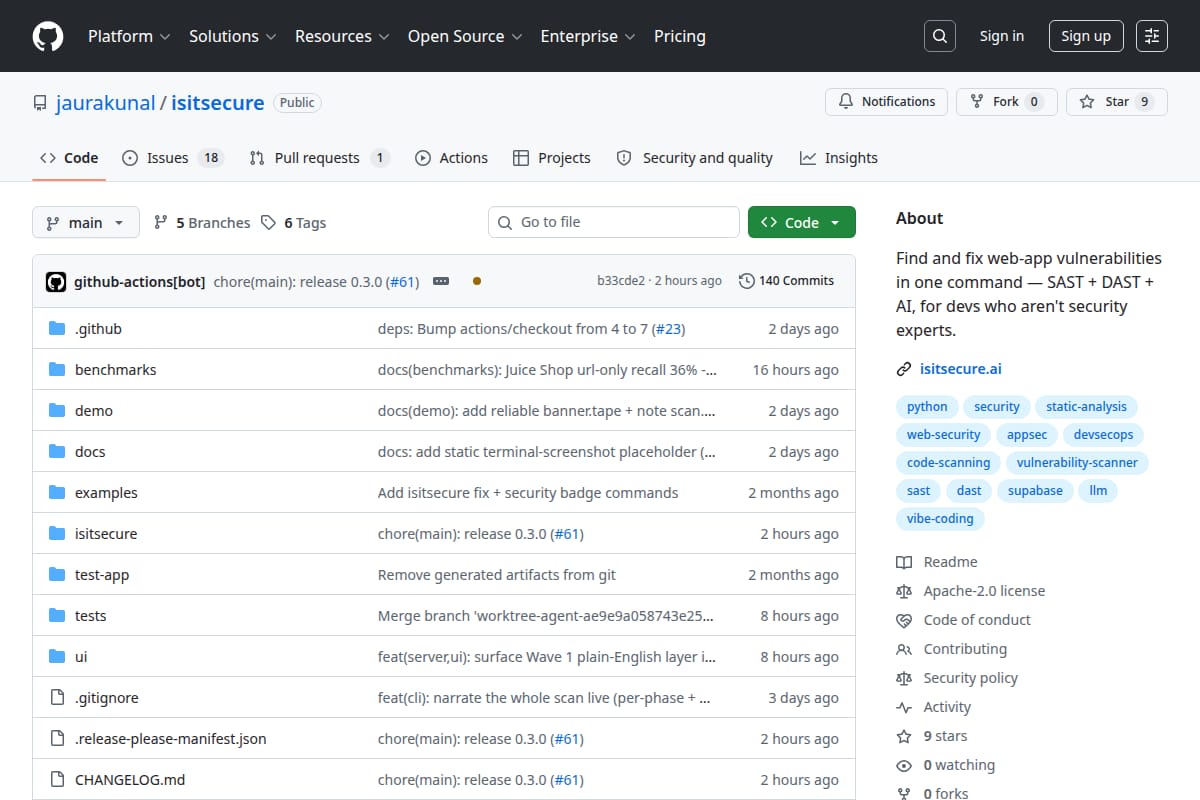Switch to the Insights tab
This screenshot has height=800, width=1200.
click(839, 158)
